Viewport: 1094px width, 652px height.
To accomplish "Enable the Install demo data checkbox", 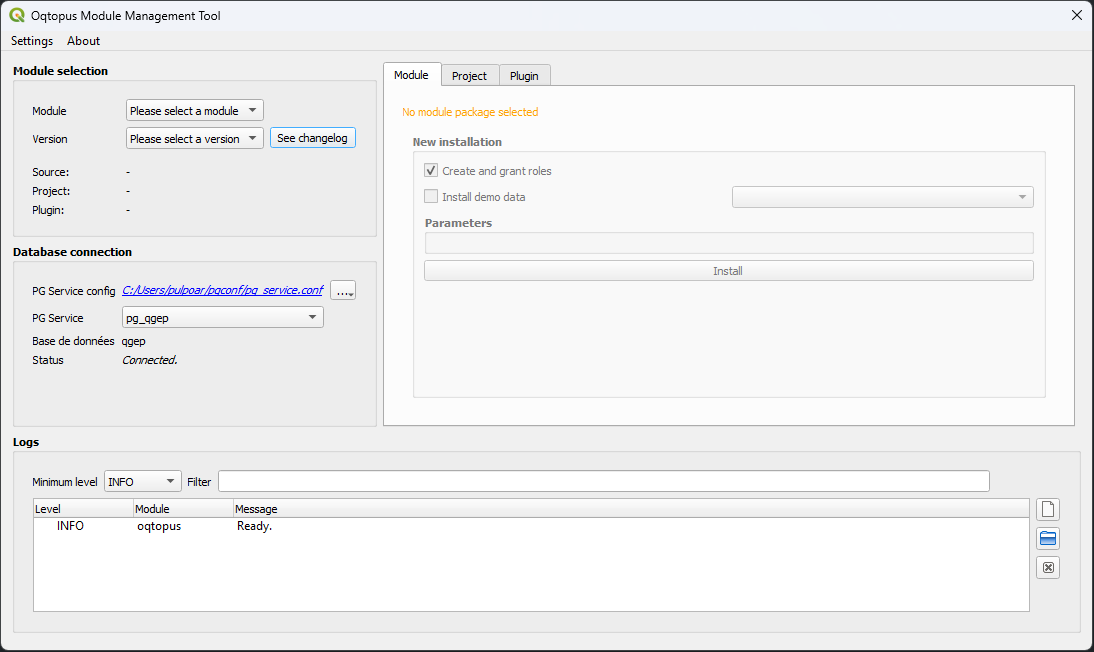I will (431, 197).
